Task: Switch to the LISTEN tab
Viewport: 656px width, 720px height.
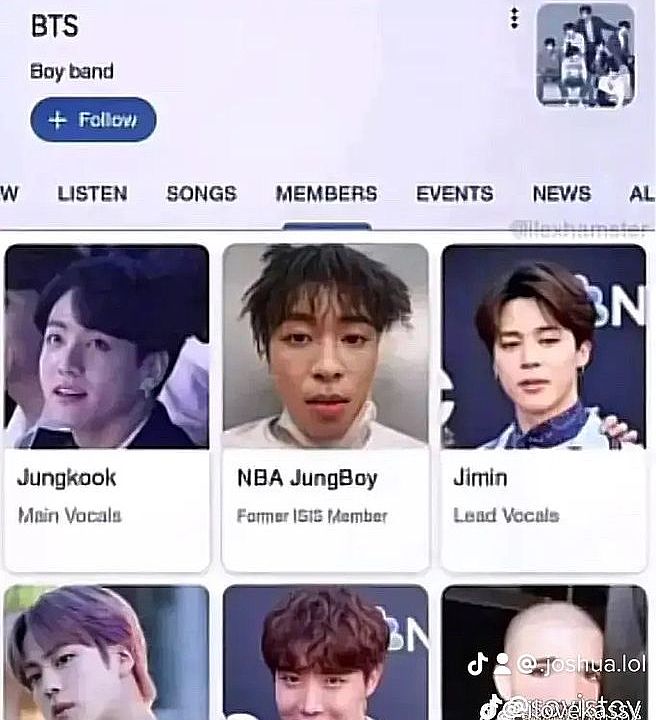Action: (x=92, y=193)
